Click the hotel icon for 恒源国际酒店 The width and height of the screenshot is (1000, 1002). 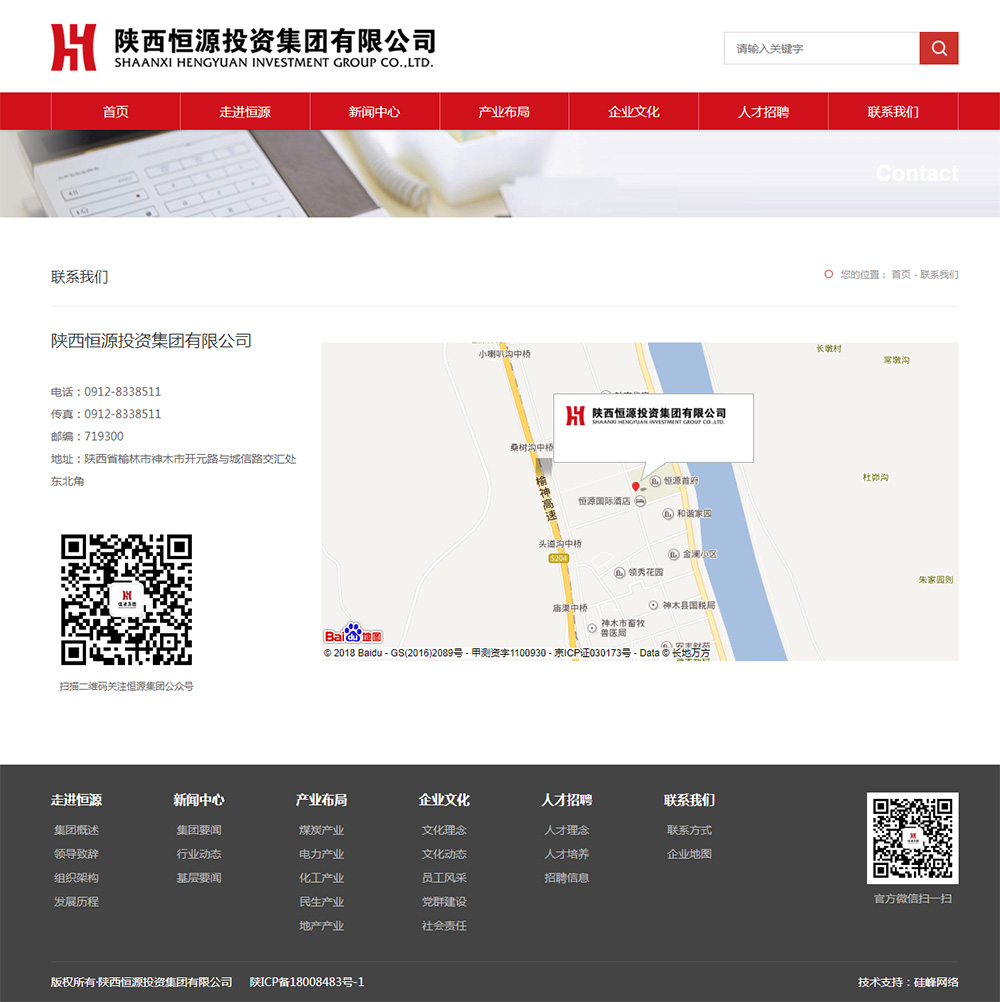(640, 501)
